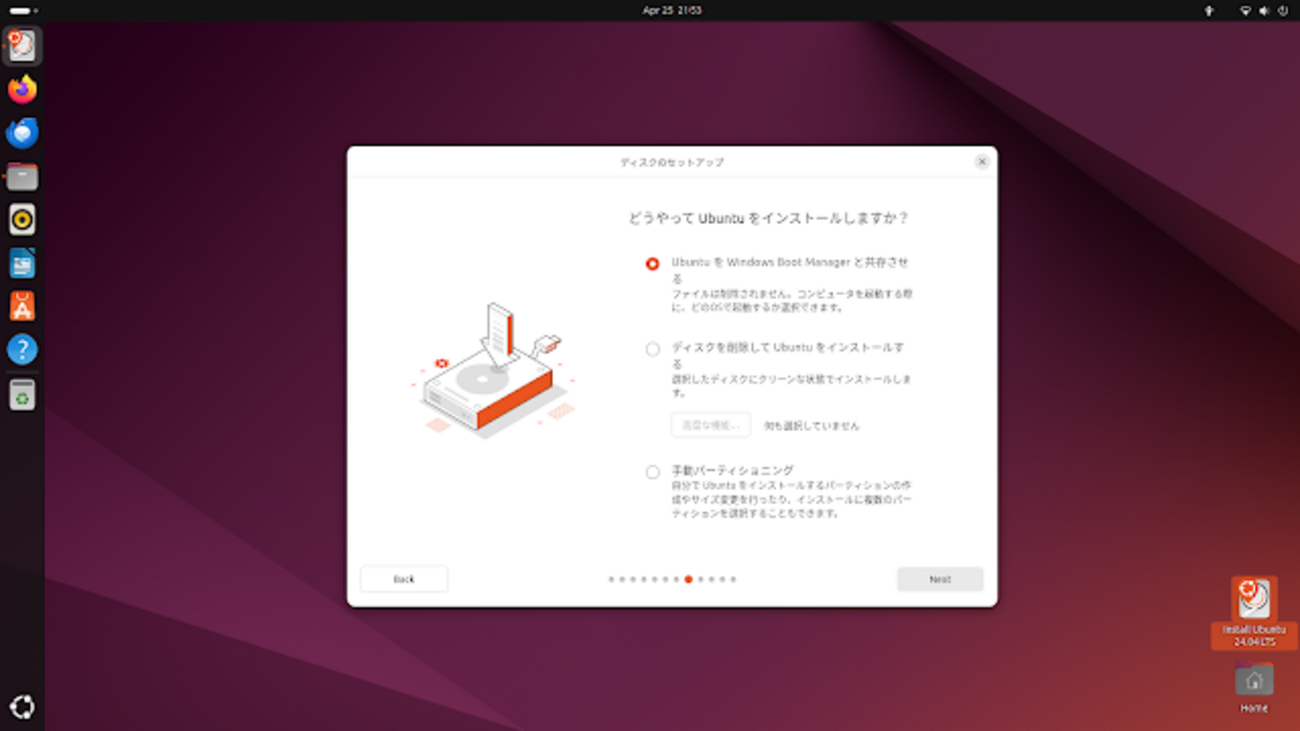Open the system status tray menu
Screen dimensions: 1300x731
[1262, 11]
